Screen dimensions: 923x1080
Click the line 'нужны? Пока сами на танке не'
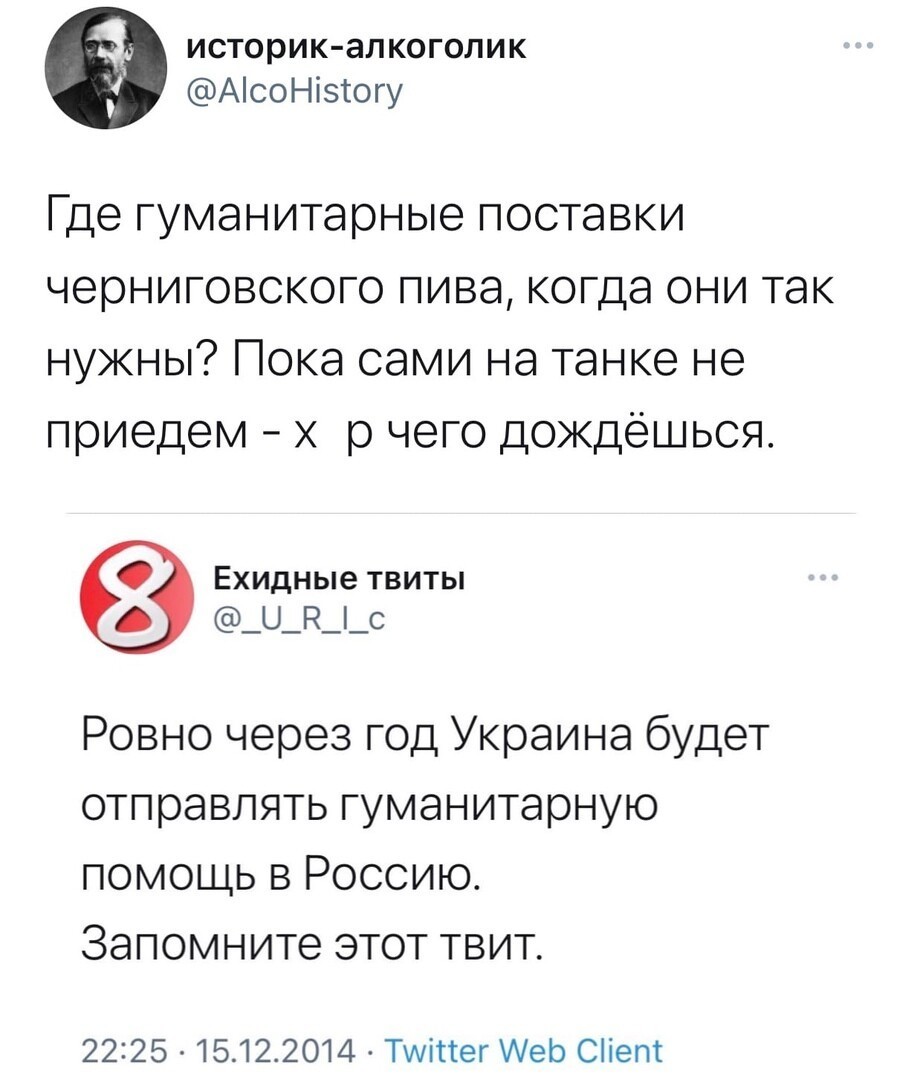[395, 361]
